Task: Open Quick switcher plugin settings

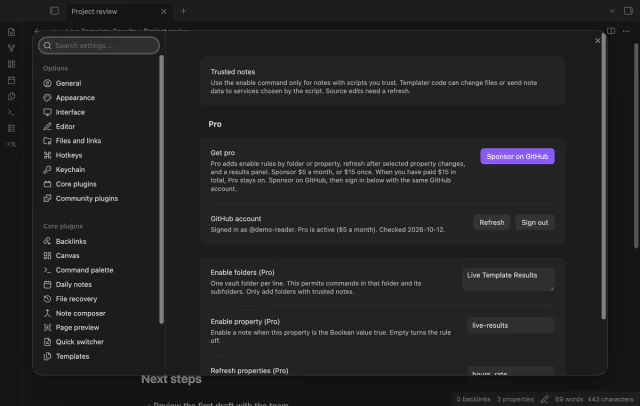Action: [73, 342]
